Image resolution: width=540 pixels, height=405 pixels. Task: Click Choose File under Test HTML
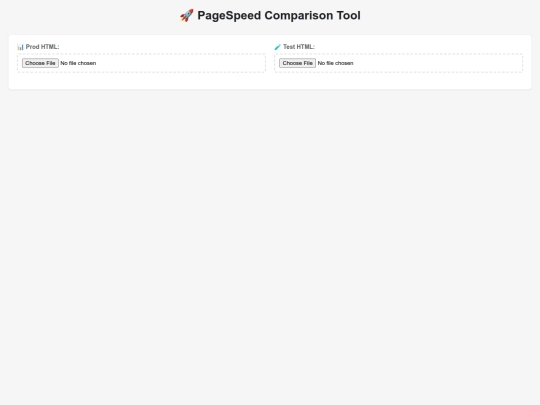click(x=298, y=63)
